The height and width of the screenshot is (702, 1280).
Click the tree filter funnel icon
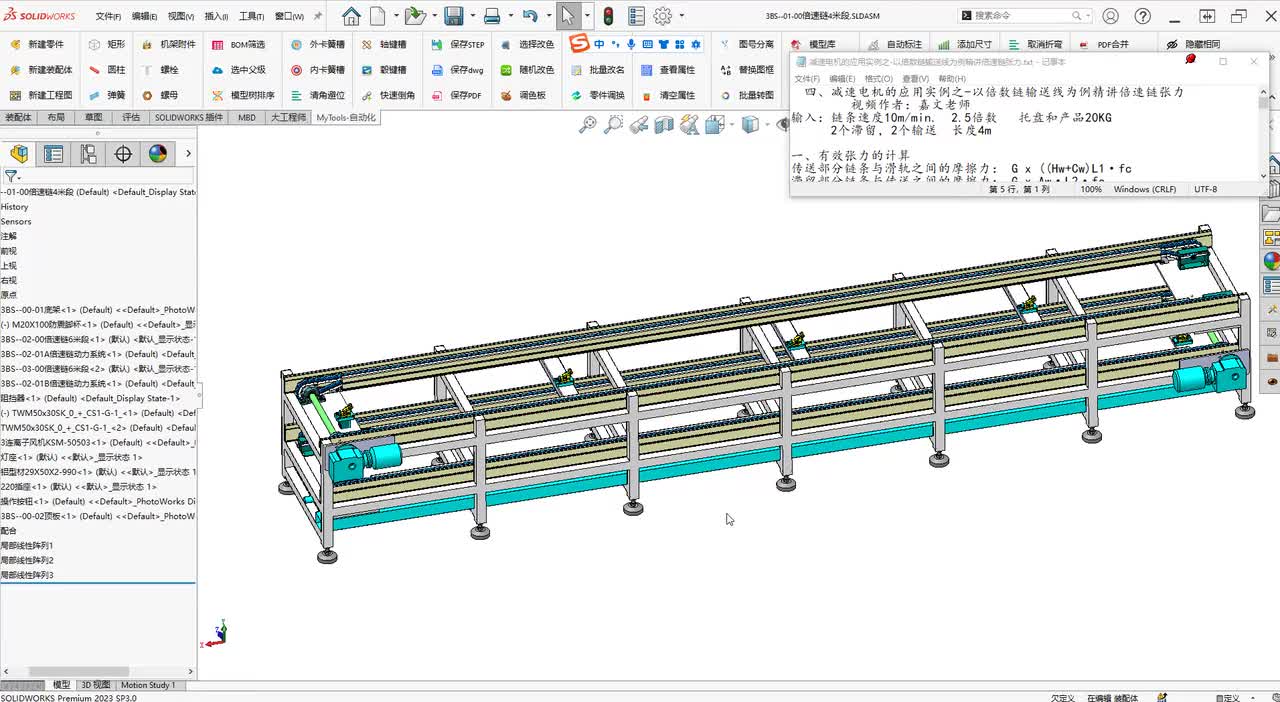pyautogui.click(x=10, y=177)
